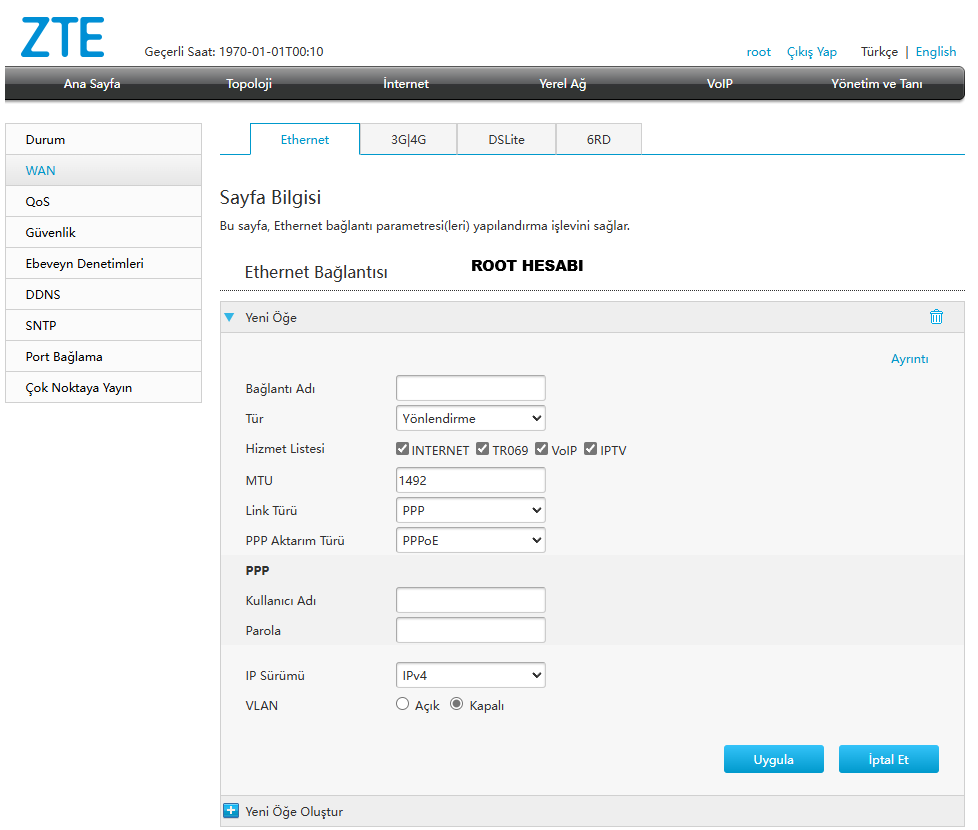The width and height of the screenshot is (978, 830).
Task: Click the trash delete icon
Action: (x=936, y=317)
